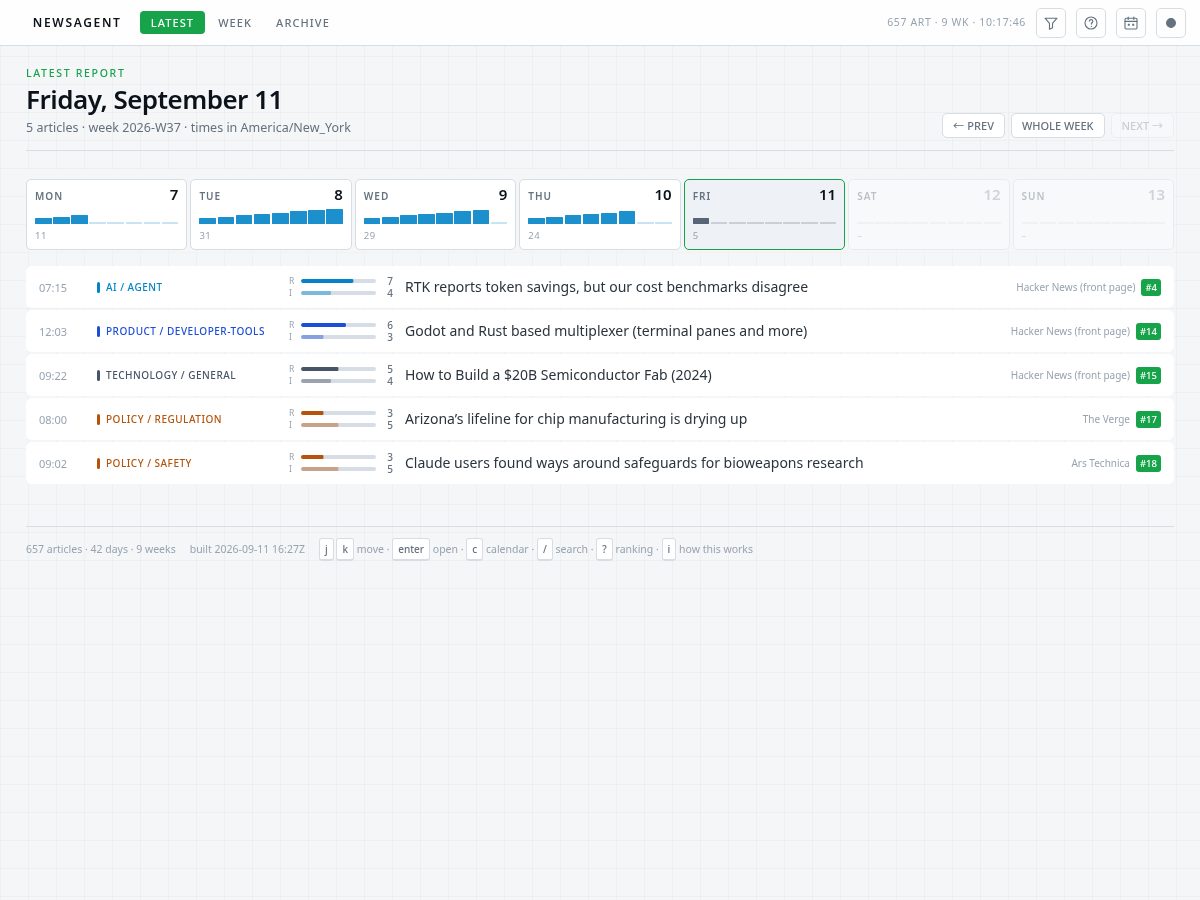Open the calendar icon in header
Viewport: 1200px width, 900px height.
[1131, 23]
